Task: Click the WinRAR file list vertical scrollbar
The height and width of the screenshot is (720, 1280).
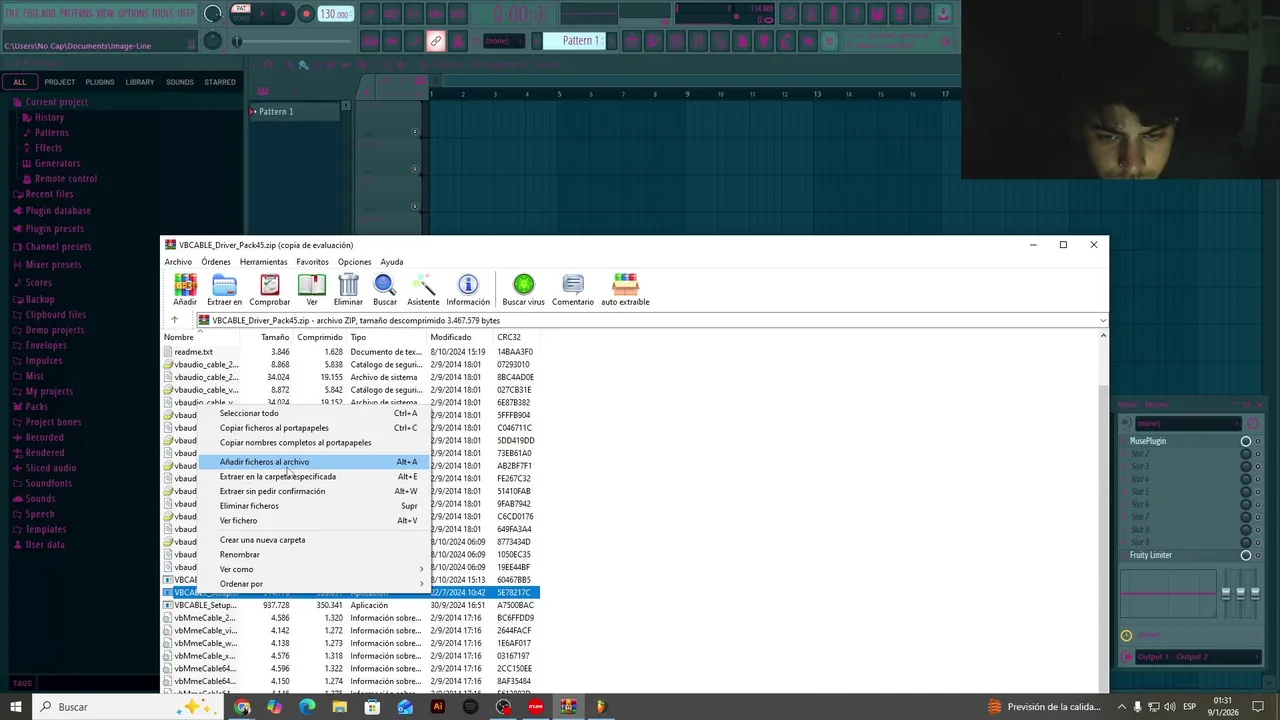Action: (x=1103, y=512)
